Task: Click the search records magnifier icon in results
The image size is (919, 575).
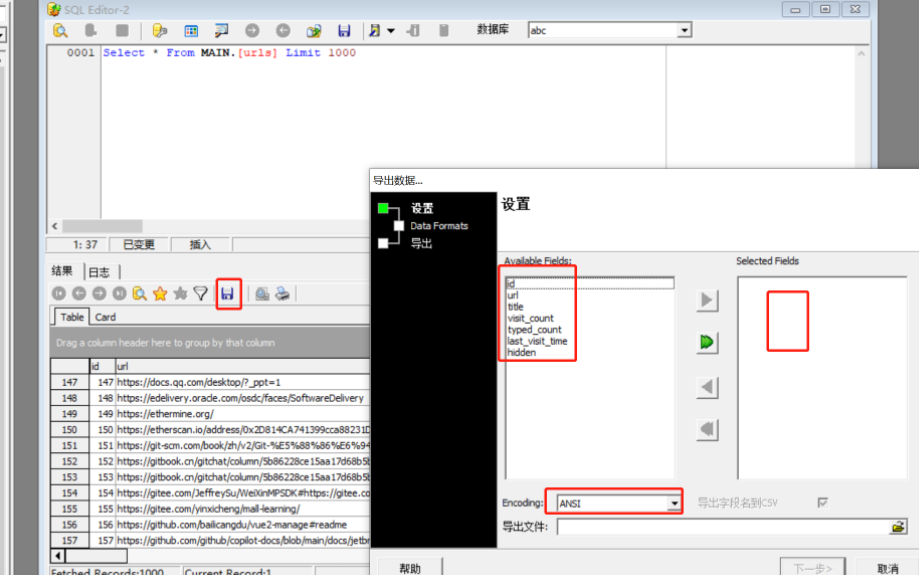Action: pyautogui.click(x=139, y=294)
